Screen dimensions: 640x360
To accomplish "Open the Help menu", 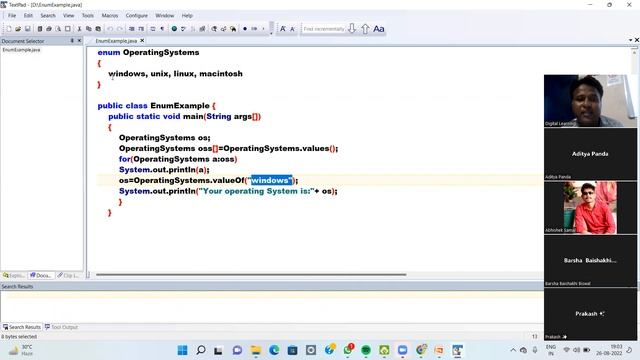I will click(x=187, y=16).
